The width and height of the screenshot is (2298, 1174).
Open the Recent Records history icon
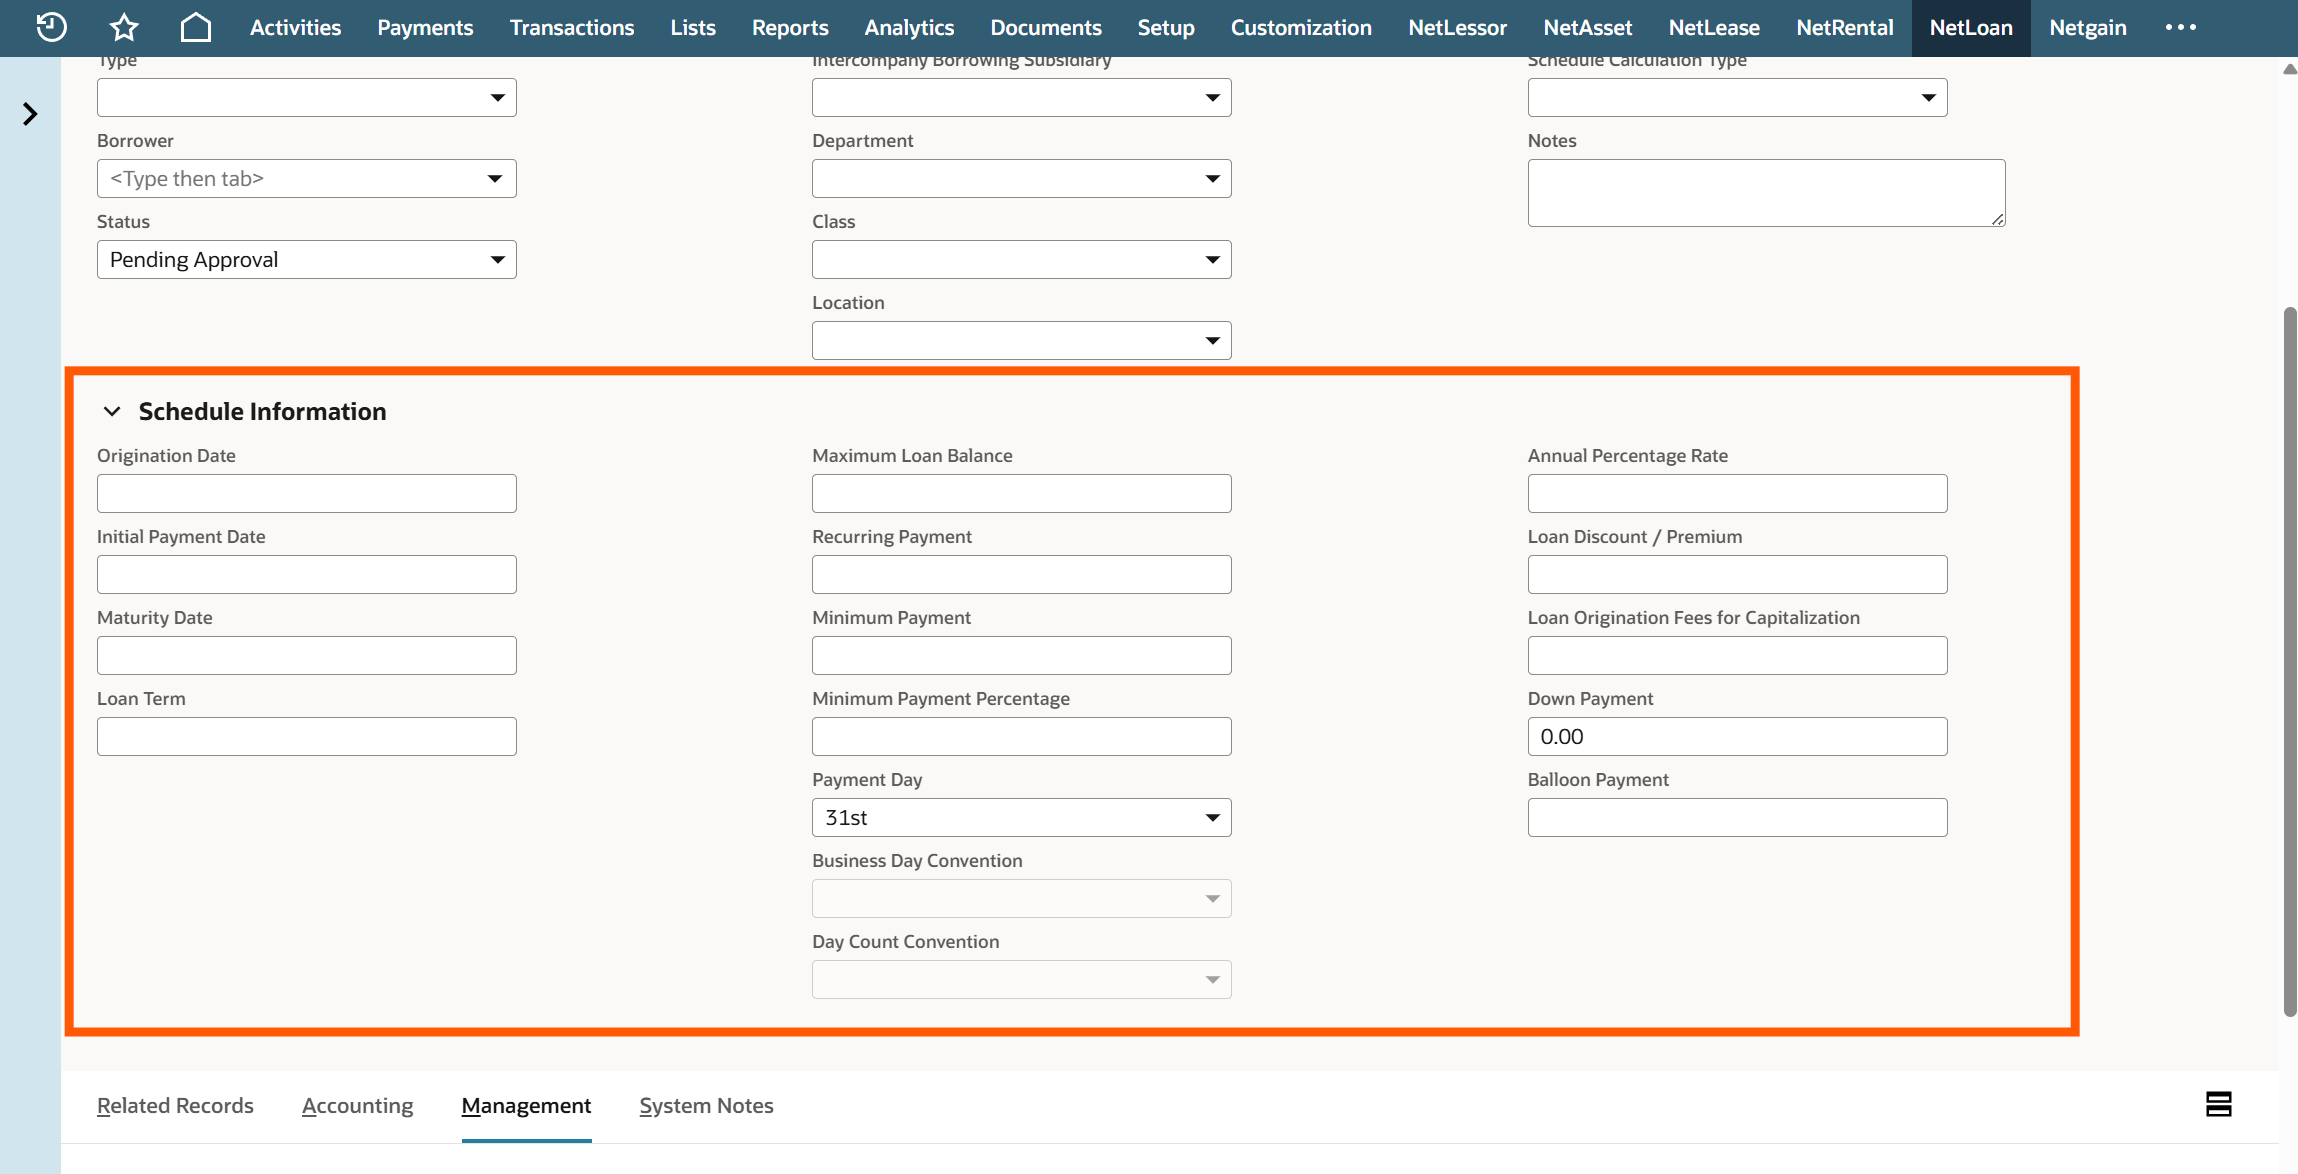(51, 27)
